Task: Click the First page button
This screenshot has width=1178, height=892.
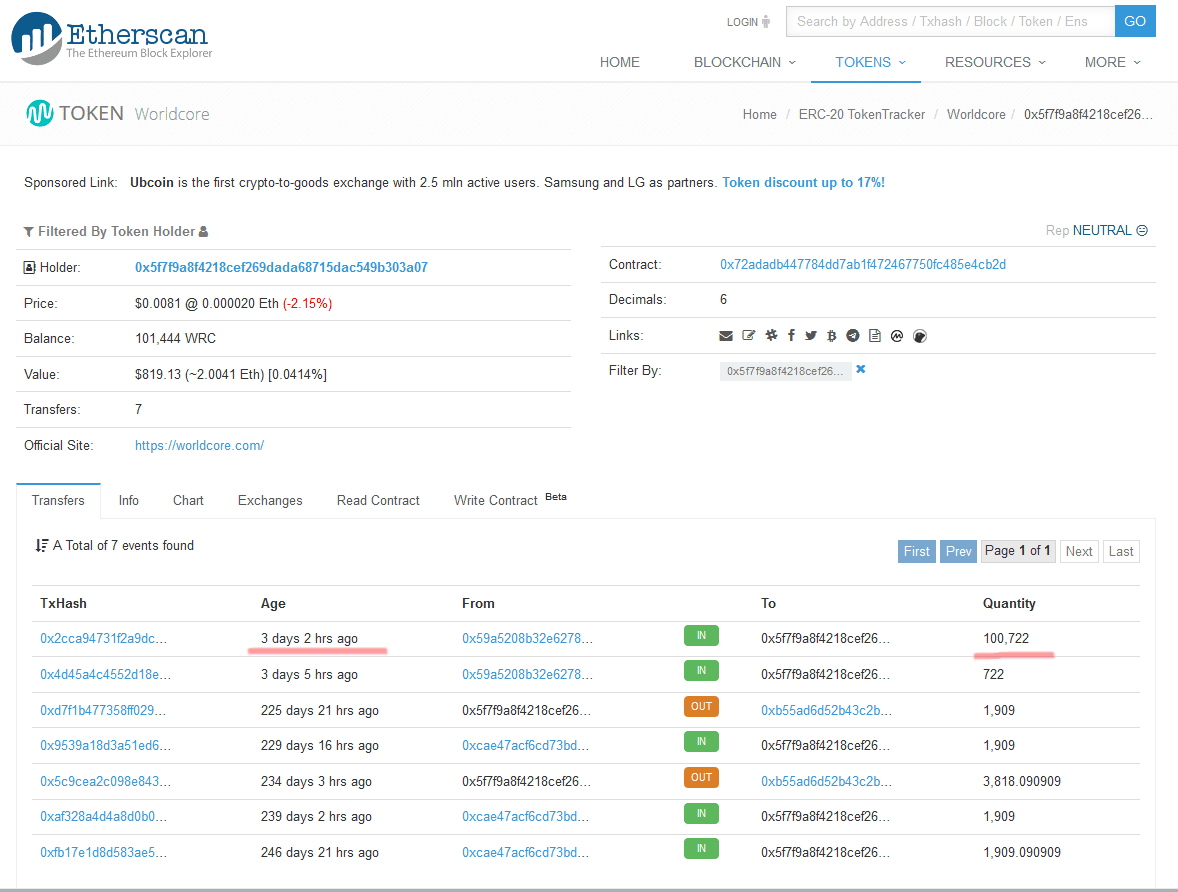Action: (x=917, y=552)
